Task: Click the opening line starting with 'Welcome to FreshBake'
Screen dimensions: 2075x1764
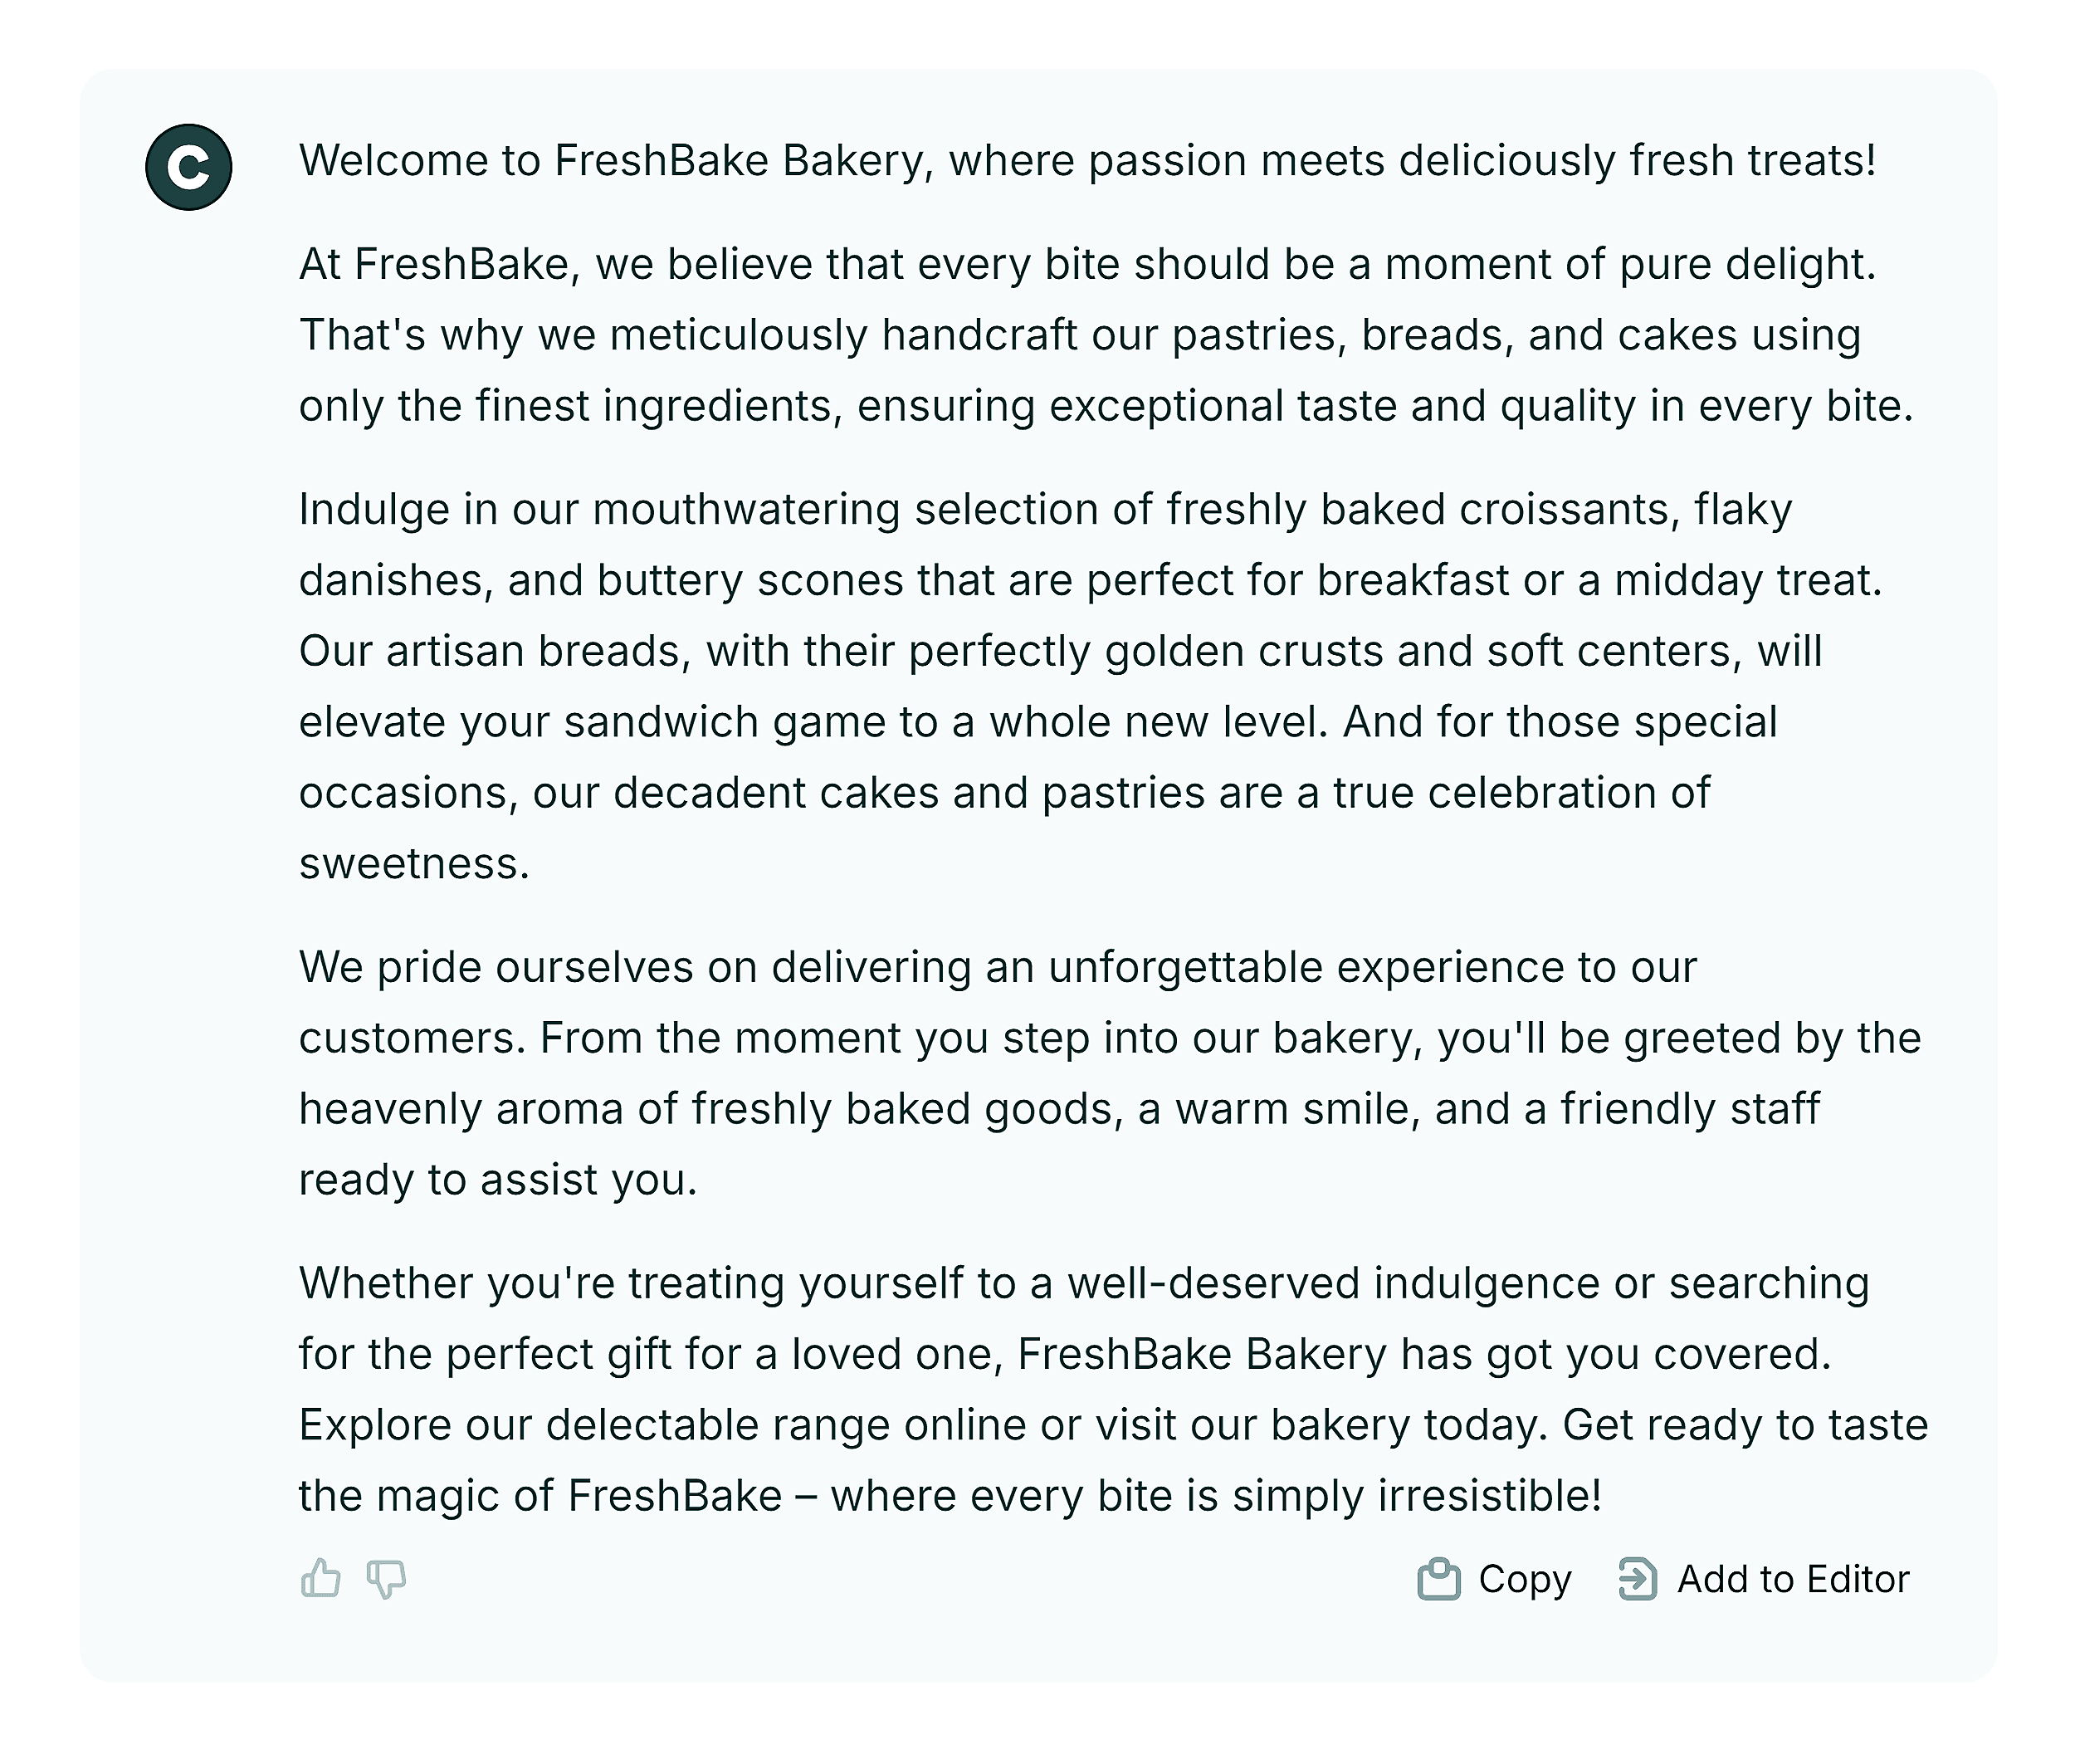Action: coord(1087,161)
